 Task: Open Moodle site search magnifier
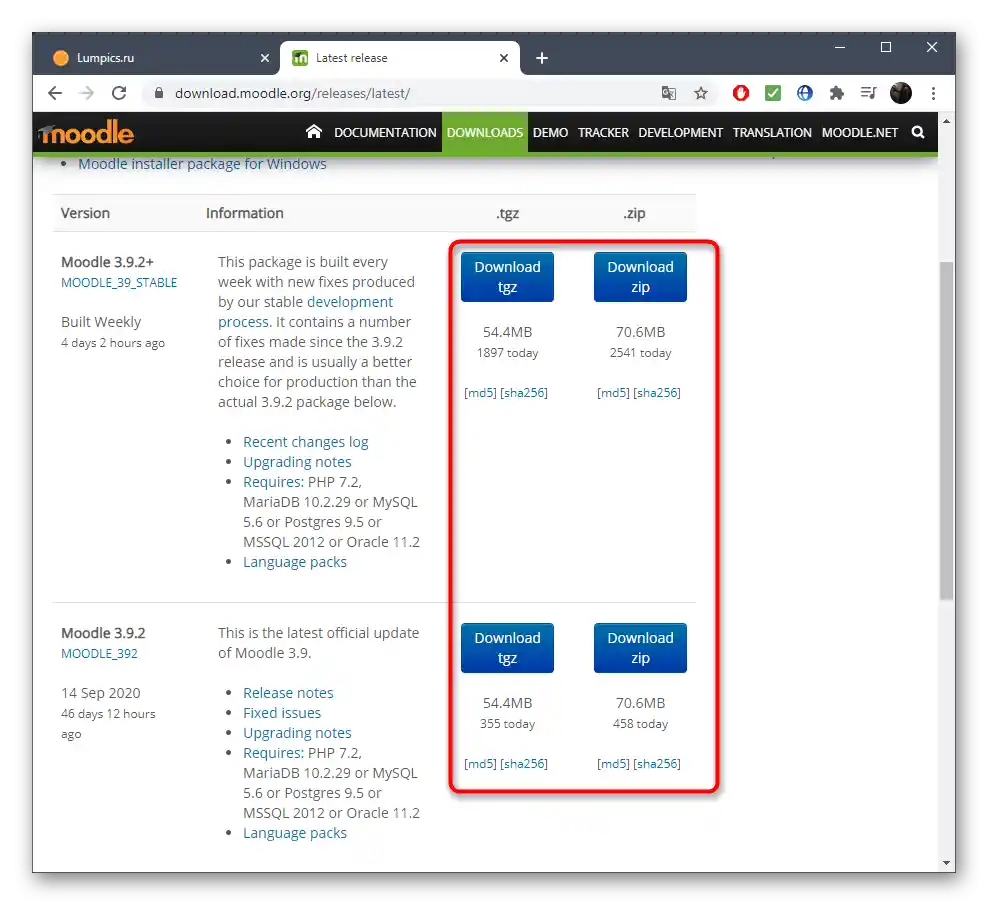coord(918,132)
